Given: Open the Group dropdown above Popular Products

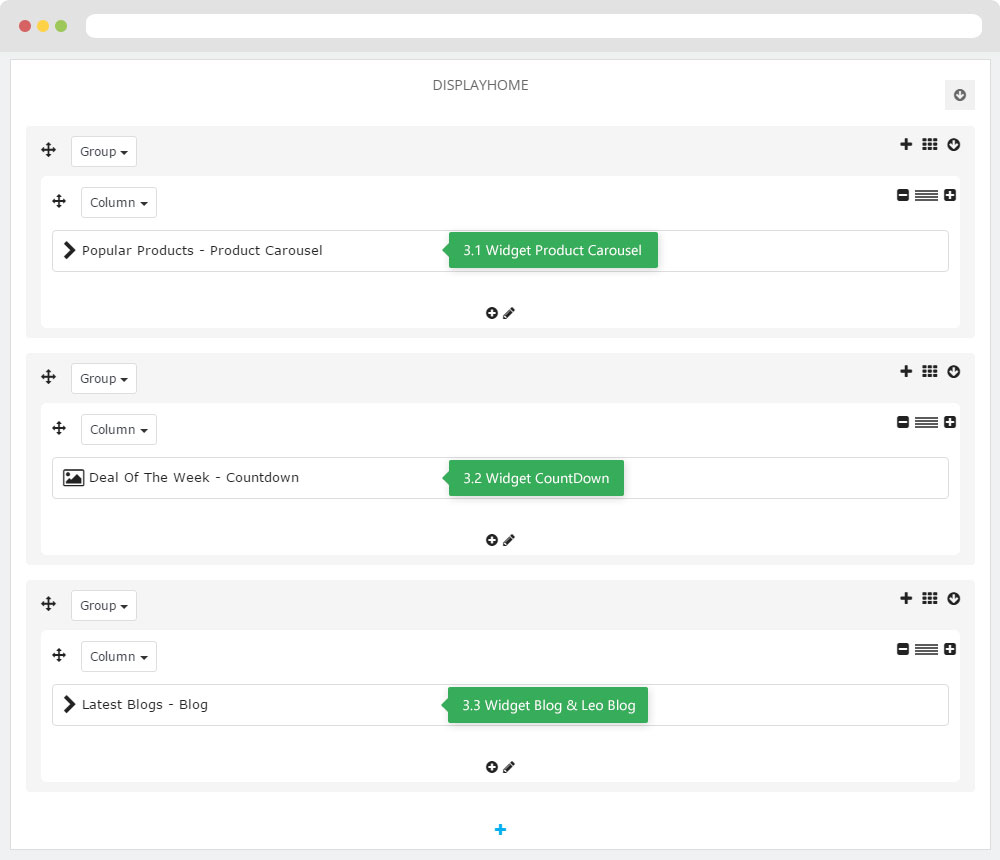Looking at the screenshot, I should 103,151.
